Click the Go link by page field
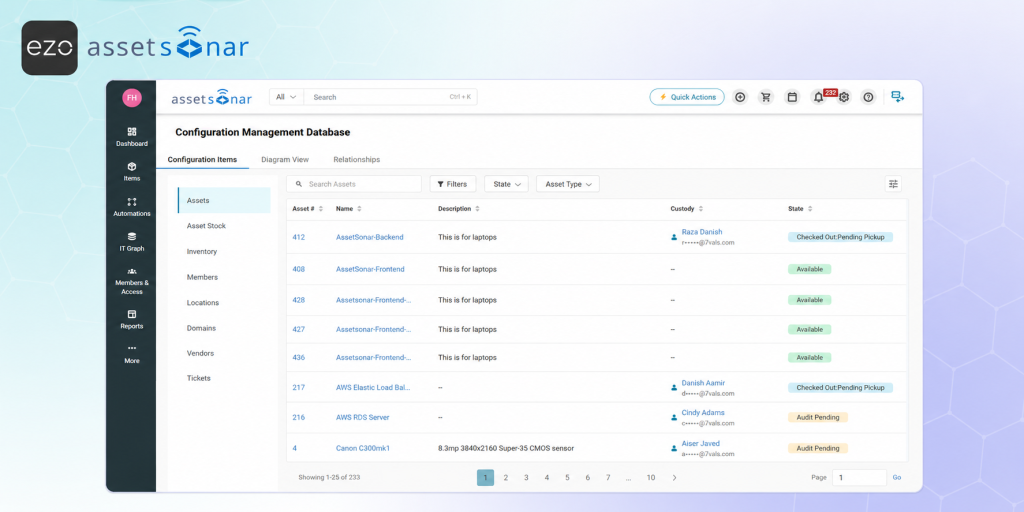Image resolution: width=1024 pixels, height=512 pixels. point(897,477)
